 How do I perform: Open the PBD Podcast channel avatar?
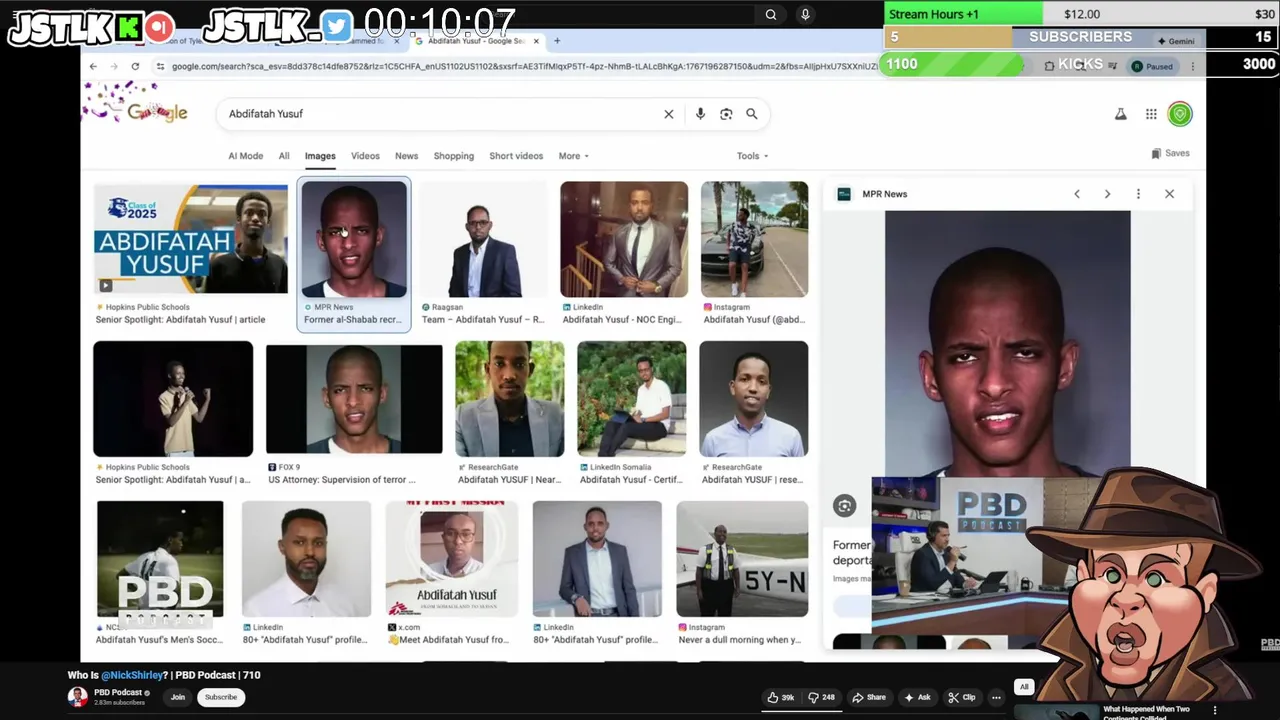[77, 697]
